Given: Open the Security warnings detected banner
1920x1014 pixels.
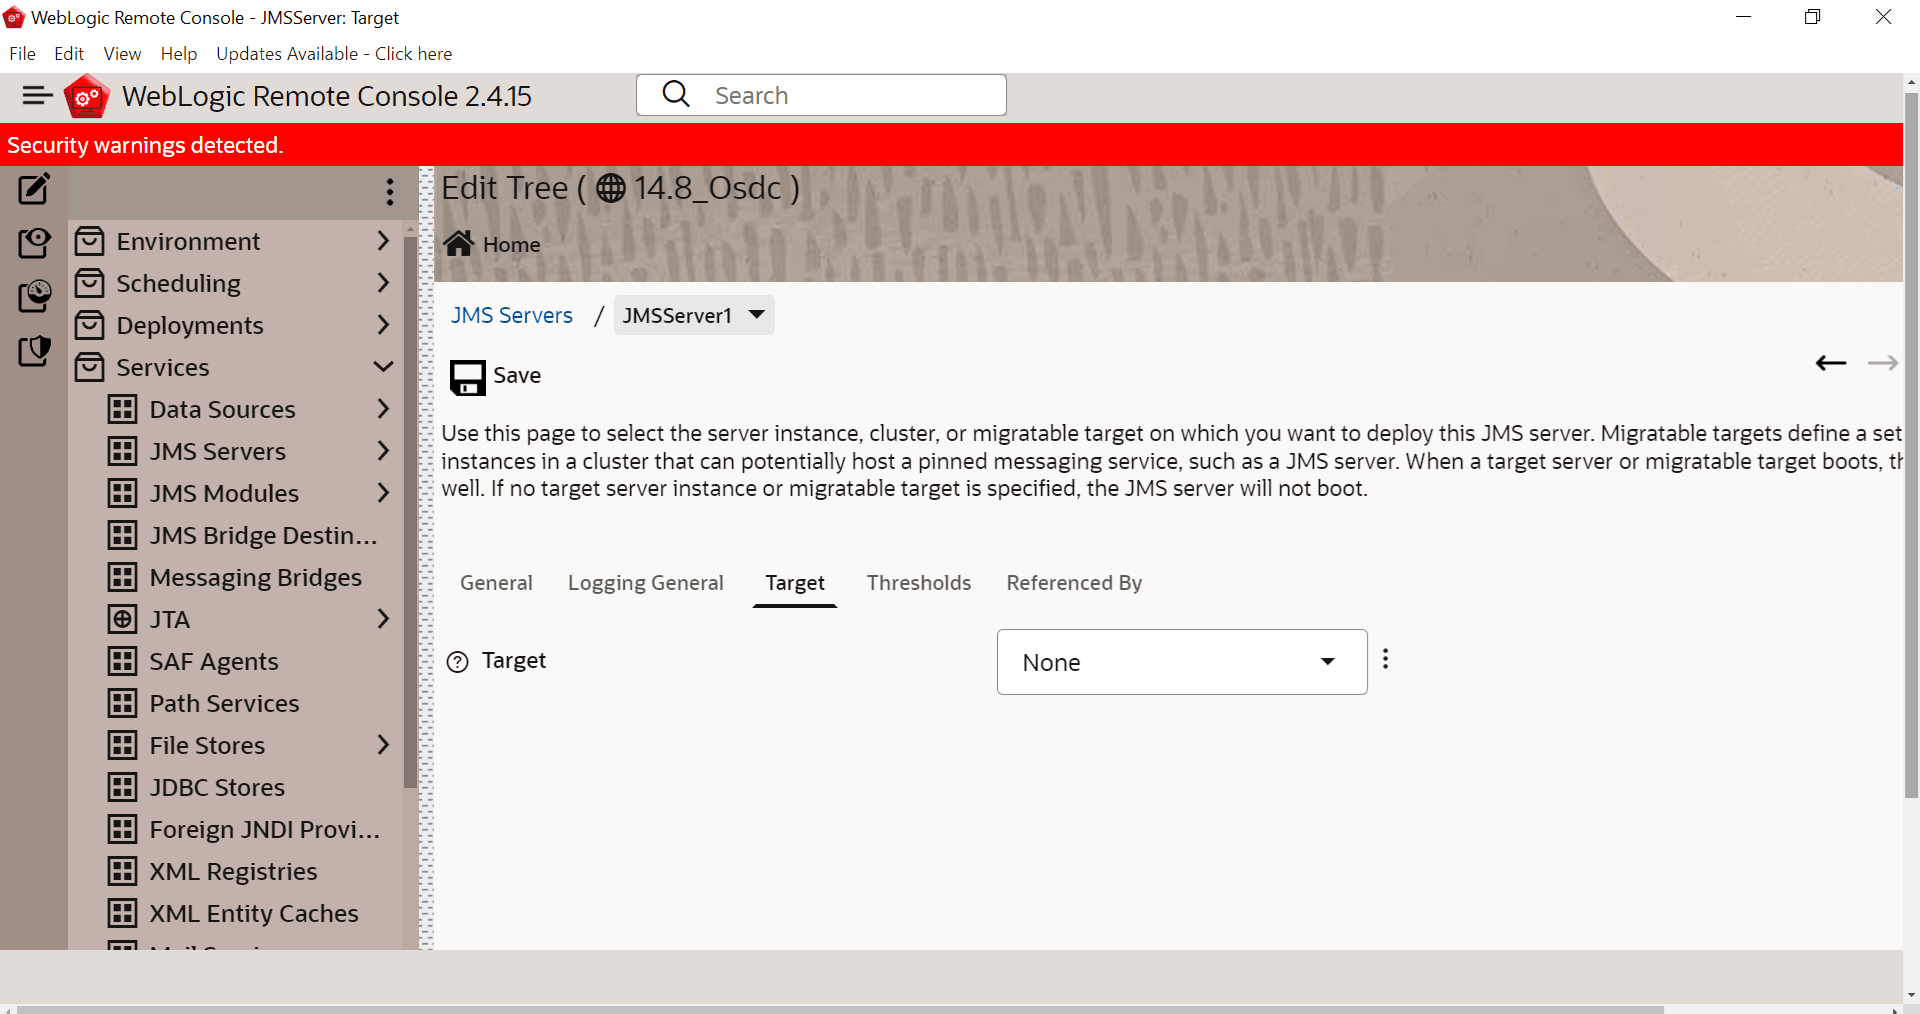Looking at the screenshot, I should click(951, 145).
